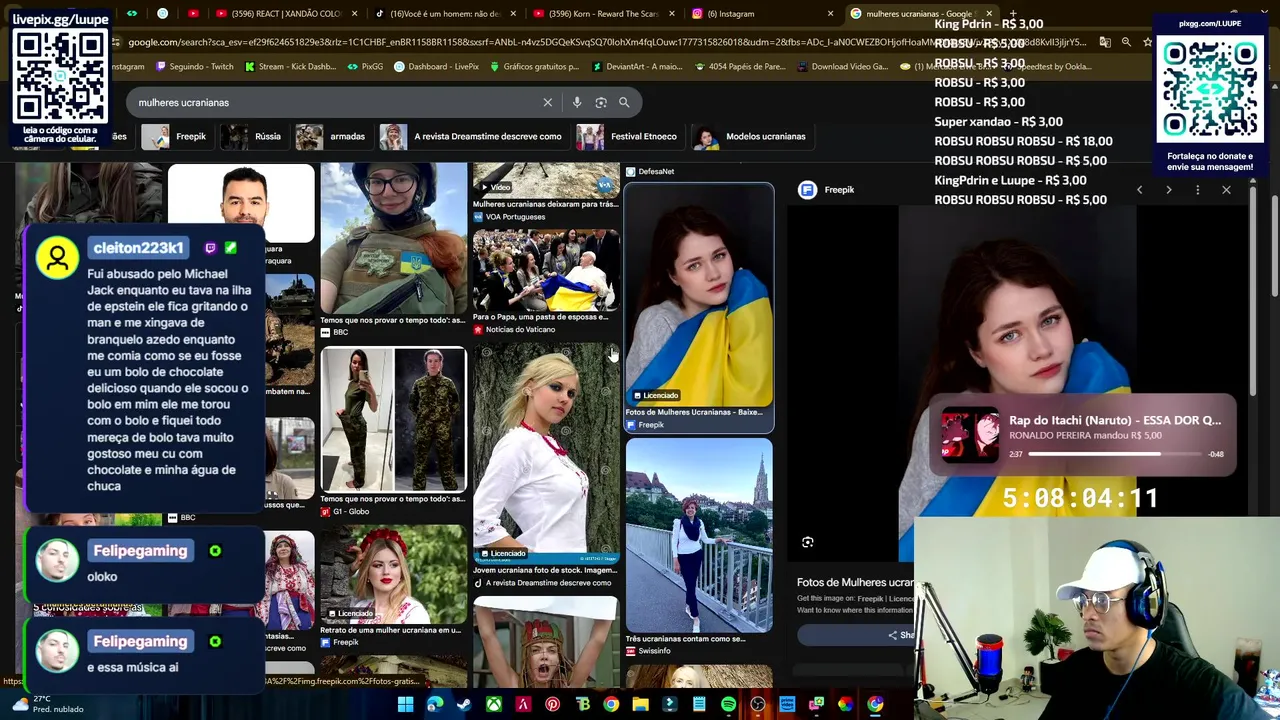Open 'Gráficos gratuitos p...' bookmark
Viewport: 1280px width, 720px height.
tap(533, 67)
